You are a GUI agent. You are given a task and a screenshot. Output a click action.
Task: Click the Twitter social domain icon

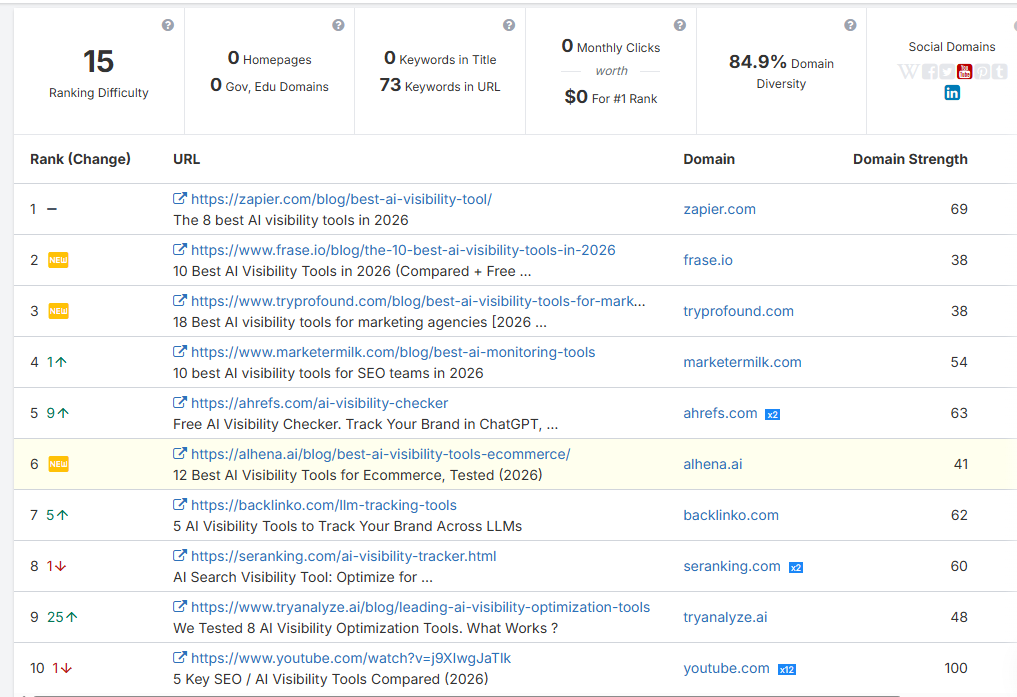[947, 71]
